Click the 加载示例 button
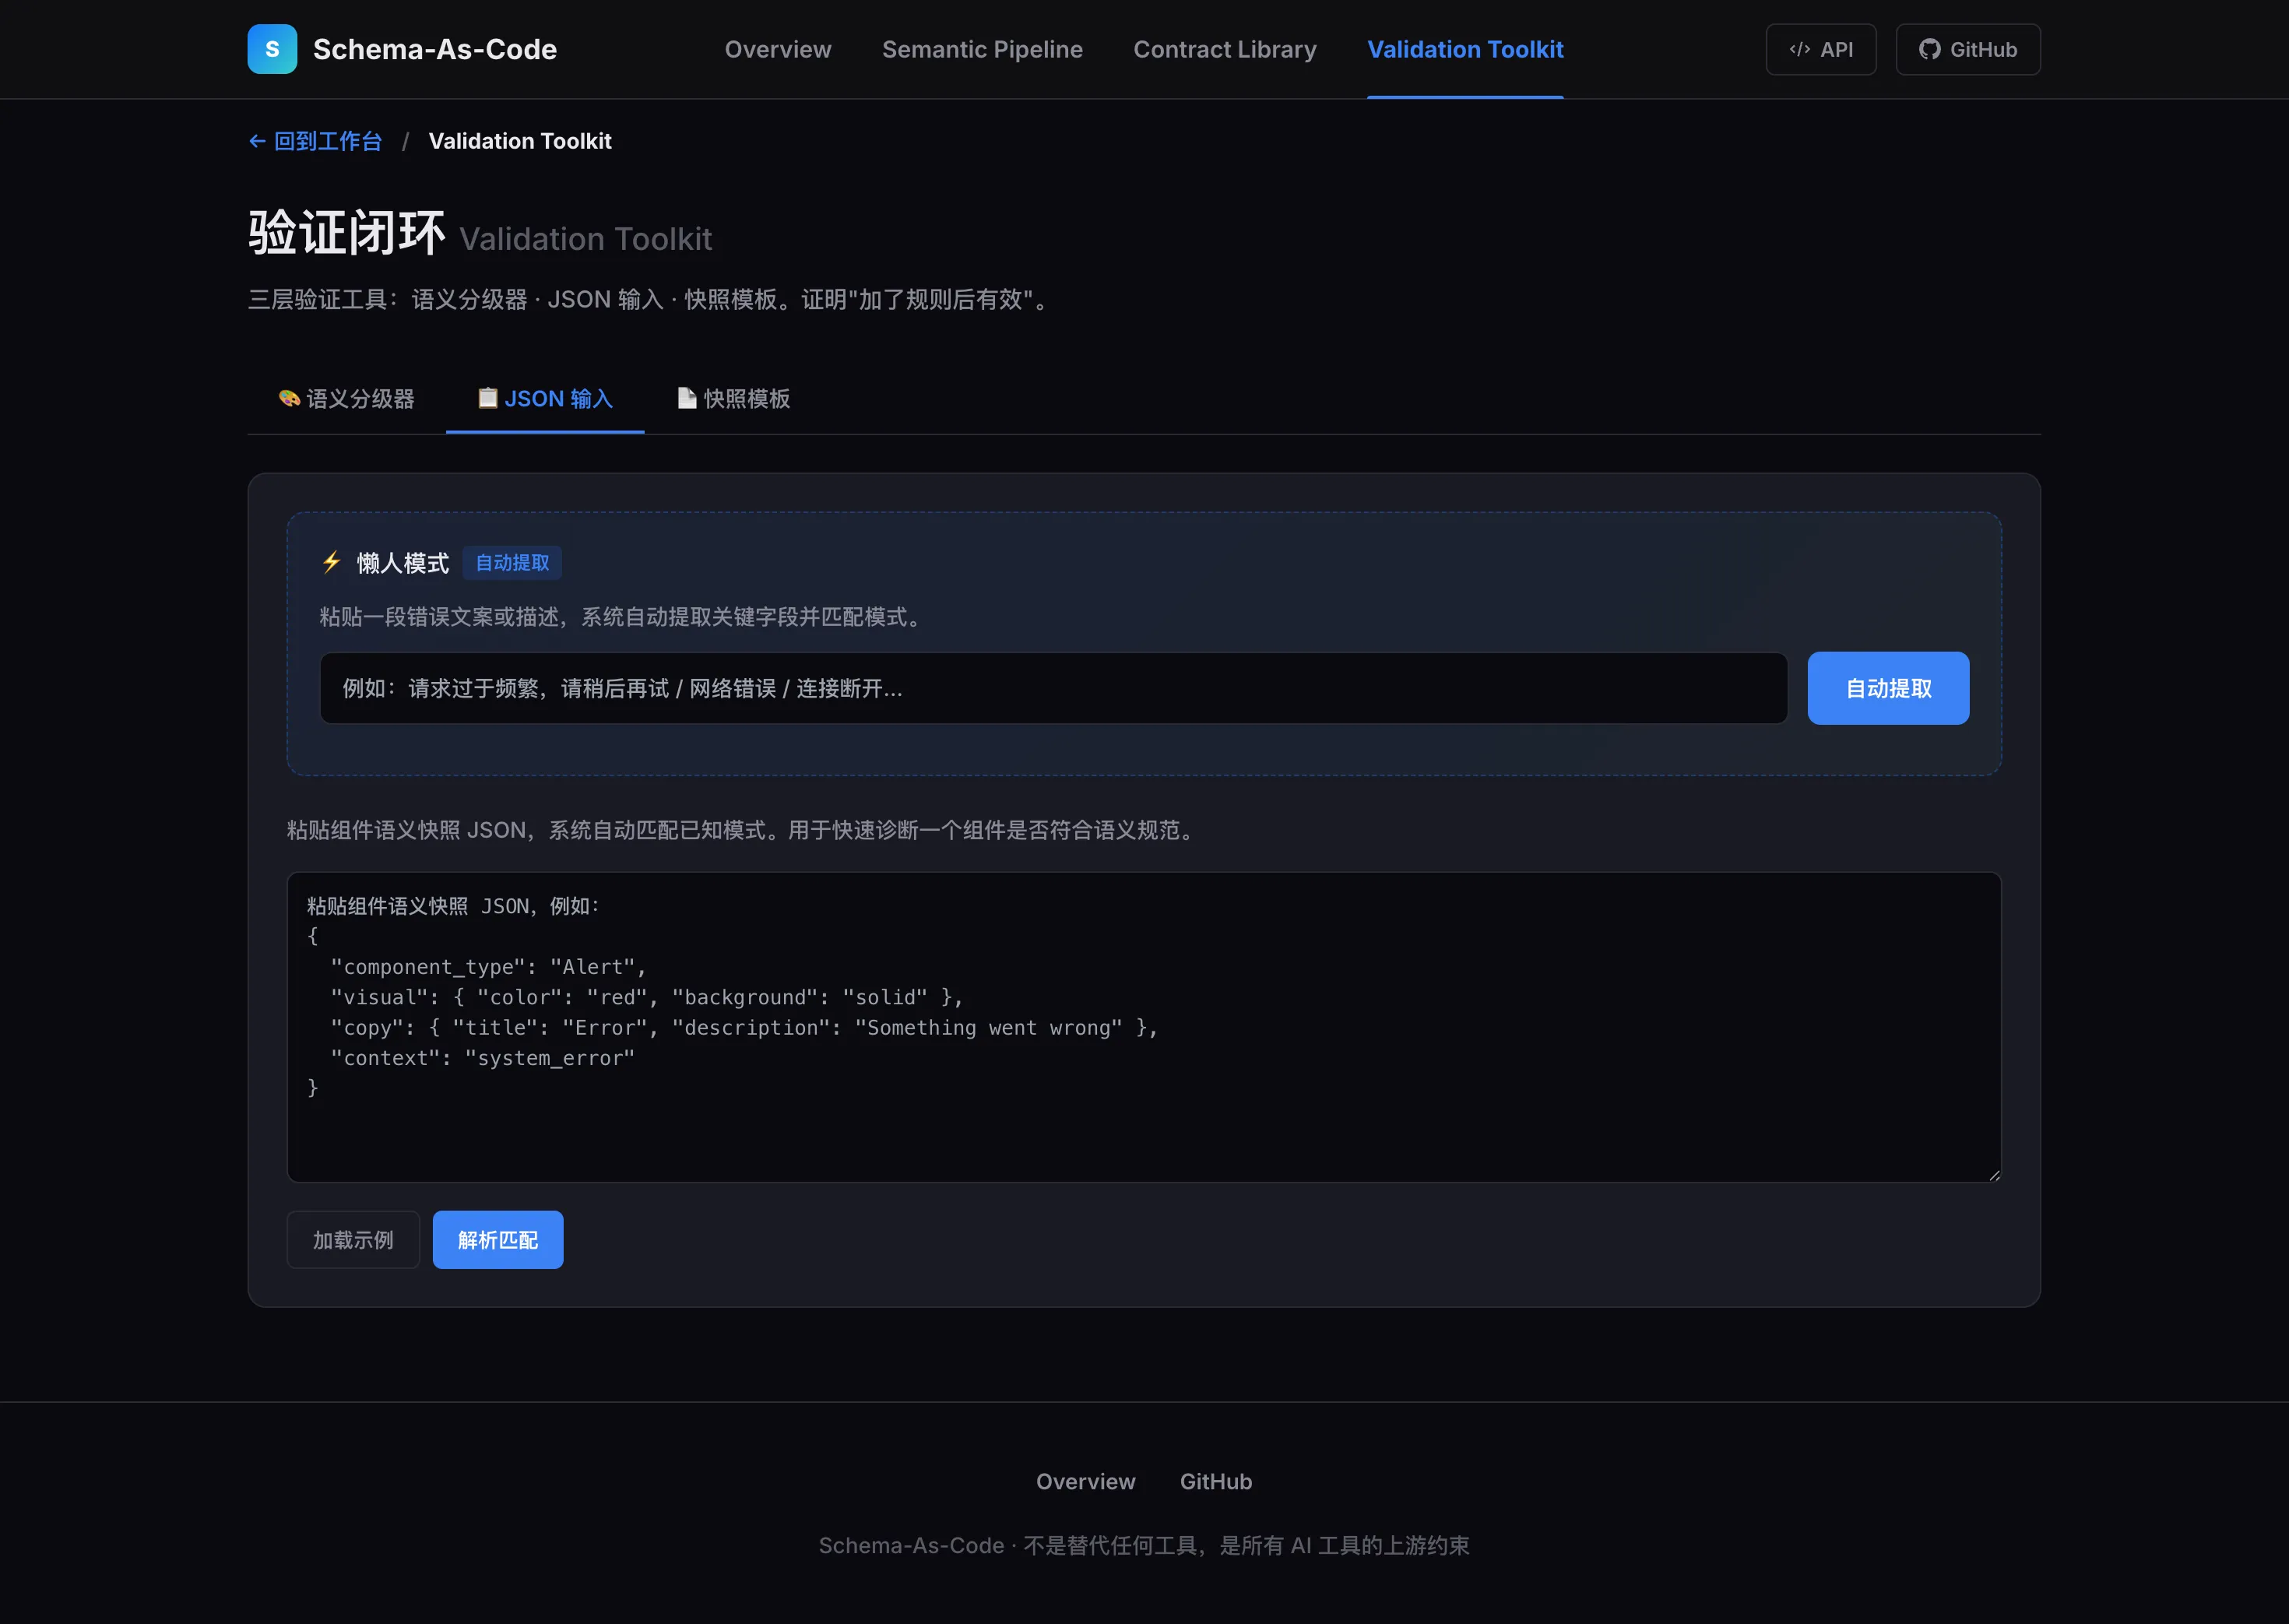Screen dimensions: 2289x1624 [353, 1240]
